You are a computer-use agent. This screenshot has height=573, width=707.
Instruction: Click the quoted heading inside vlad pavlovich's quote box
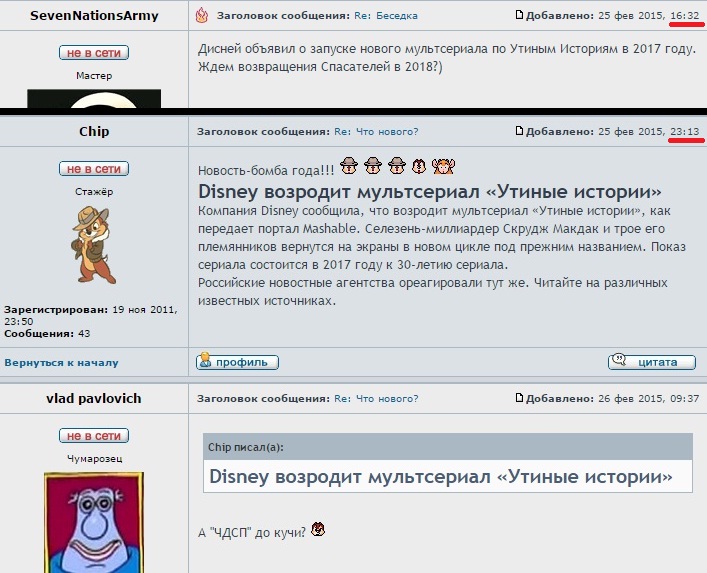pos(441,477)
